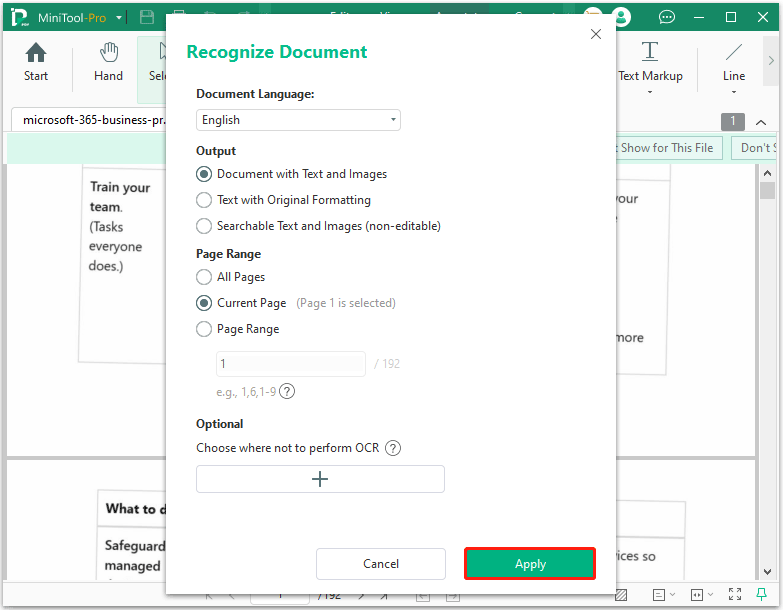
Task: Select Current Page radio option
Action: (204, 303)
